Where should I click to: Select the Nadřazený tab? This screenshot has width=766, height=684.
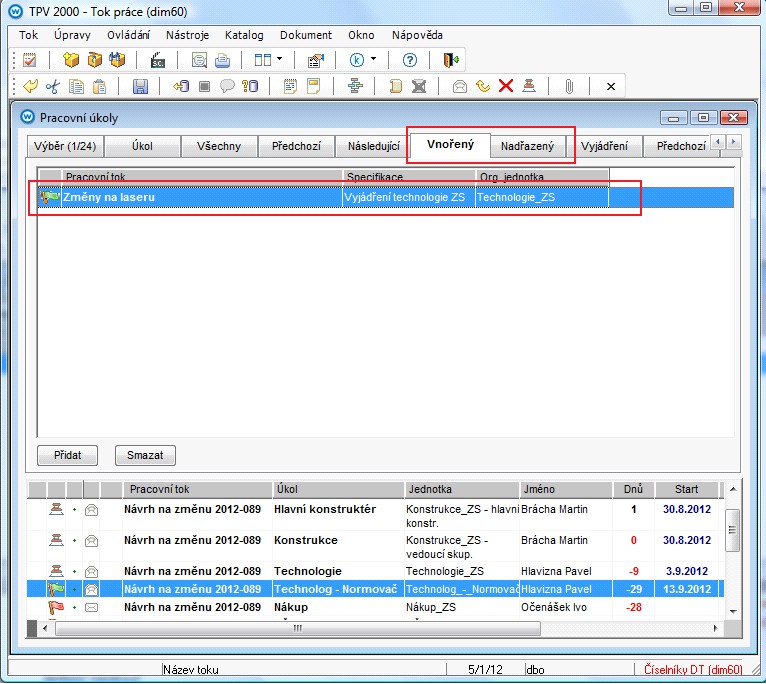click(x=528, y=146)
